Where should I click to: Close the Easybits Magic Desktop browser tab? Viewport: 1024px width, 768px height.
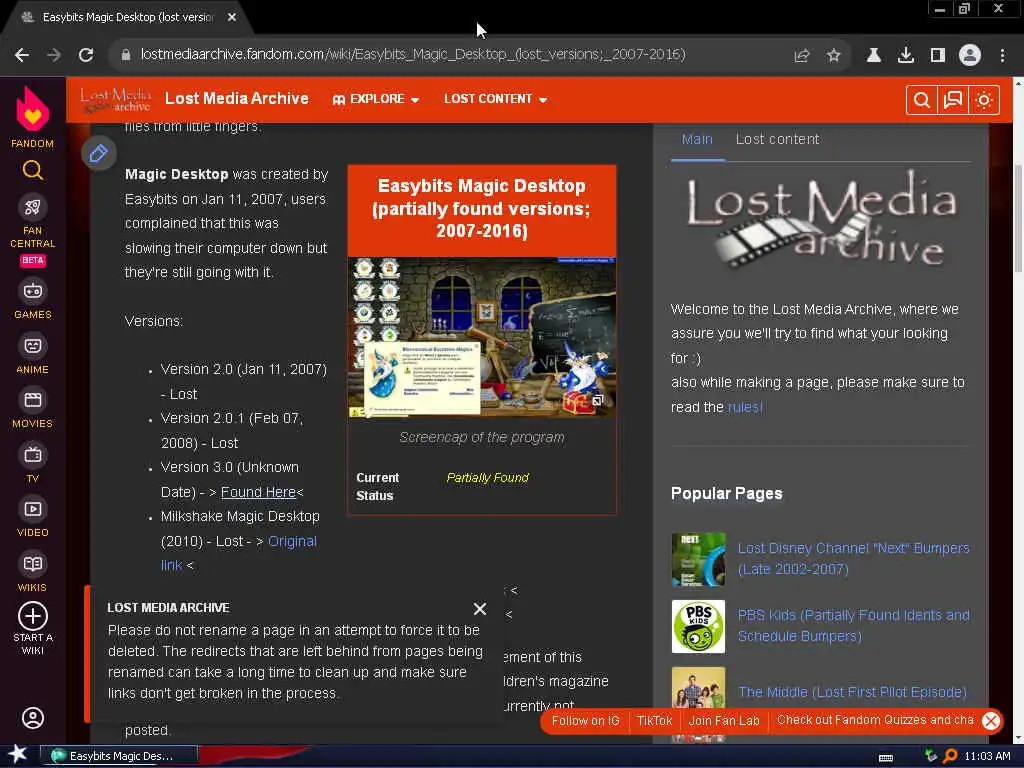[x=232, y=18]
